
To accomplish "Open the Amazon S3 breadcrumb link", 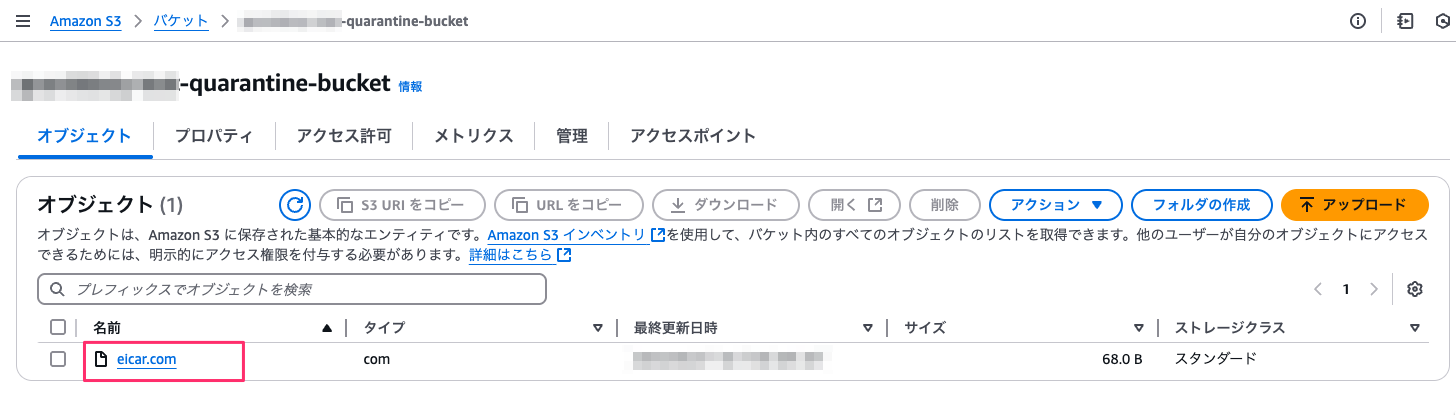I will point(85,21).
